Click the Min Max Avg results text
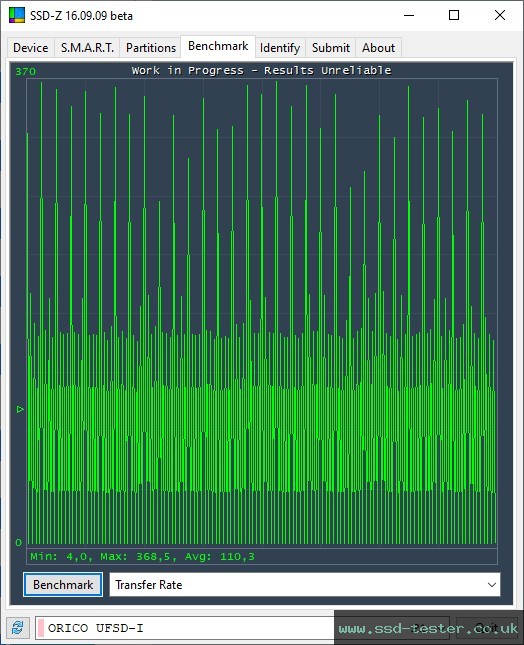 coord(142,557)
